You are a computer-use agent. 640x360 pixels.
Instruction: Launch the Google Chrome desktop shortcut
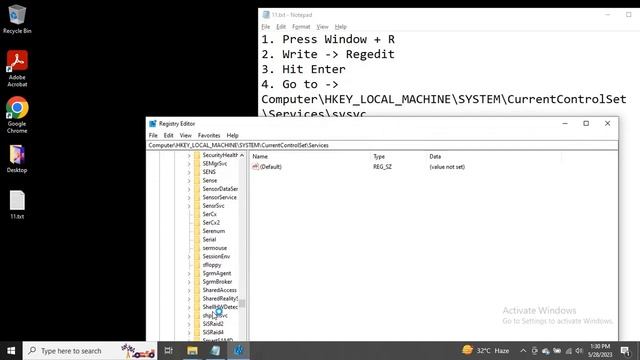[17, 115]
